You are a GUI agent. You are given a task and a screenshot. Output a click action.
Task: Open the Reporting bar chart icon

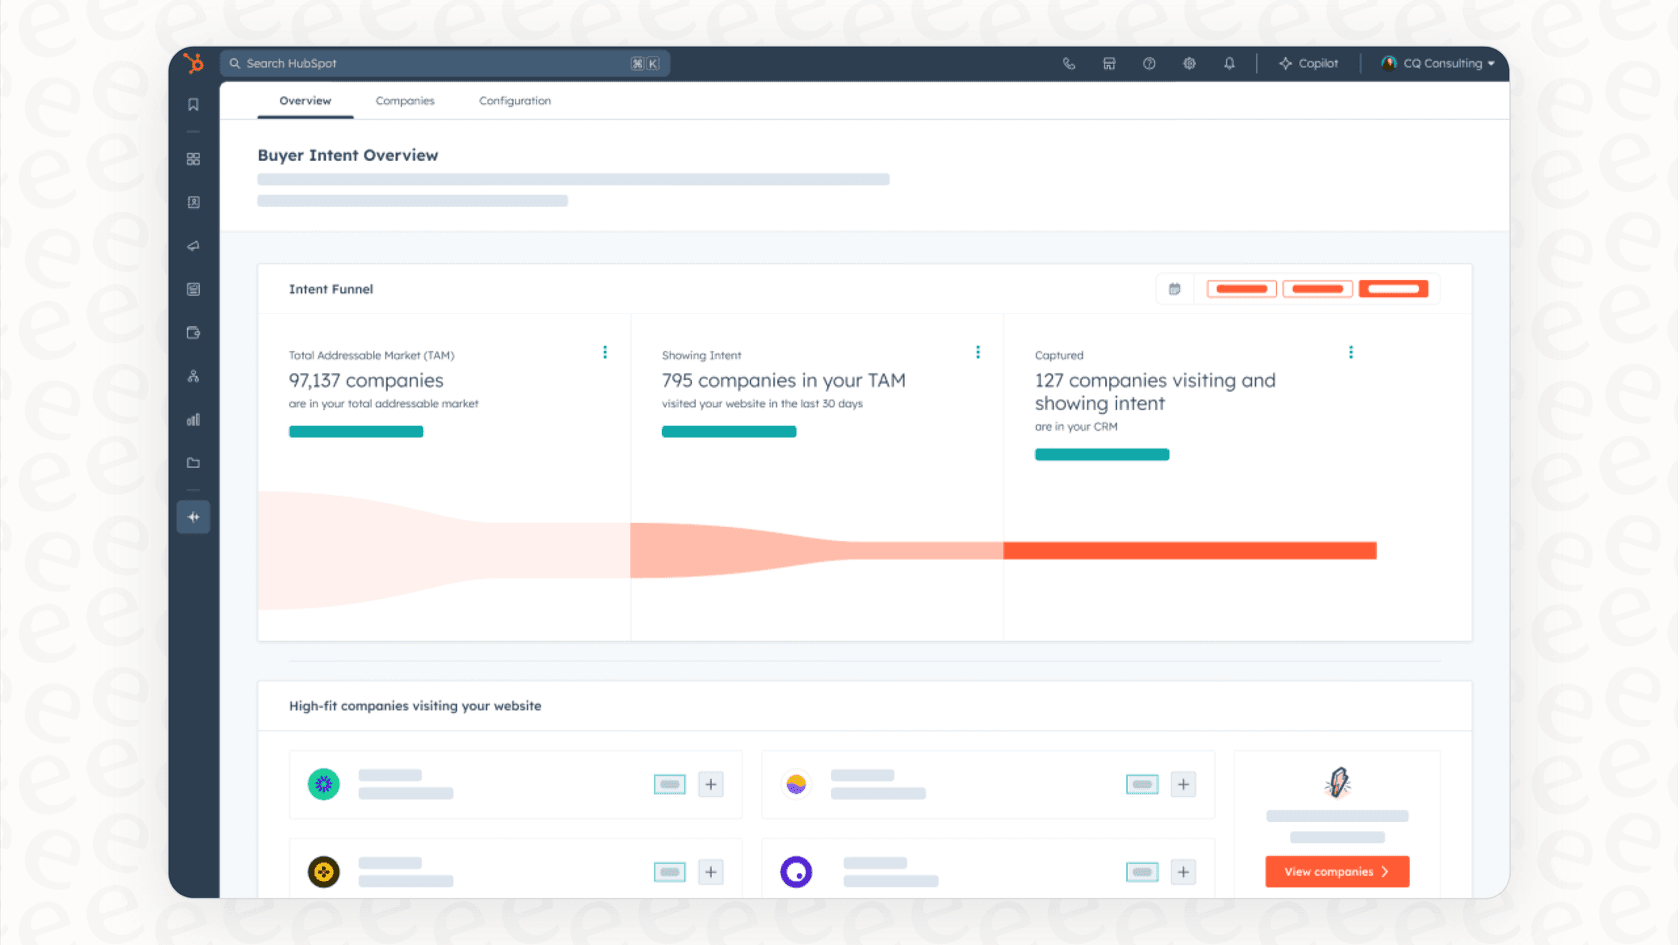[193, 419]
